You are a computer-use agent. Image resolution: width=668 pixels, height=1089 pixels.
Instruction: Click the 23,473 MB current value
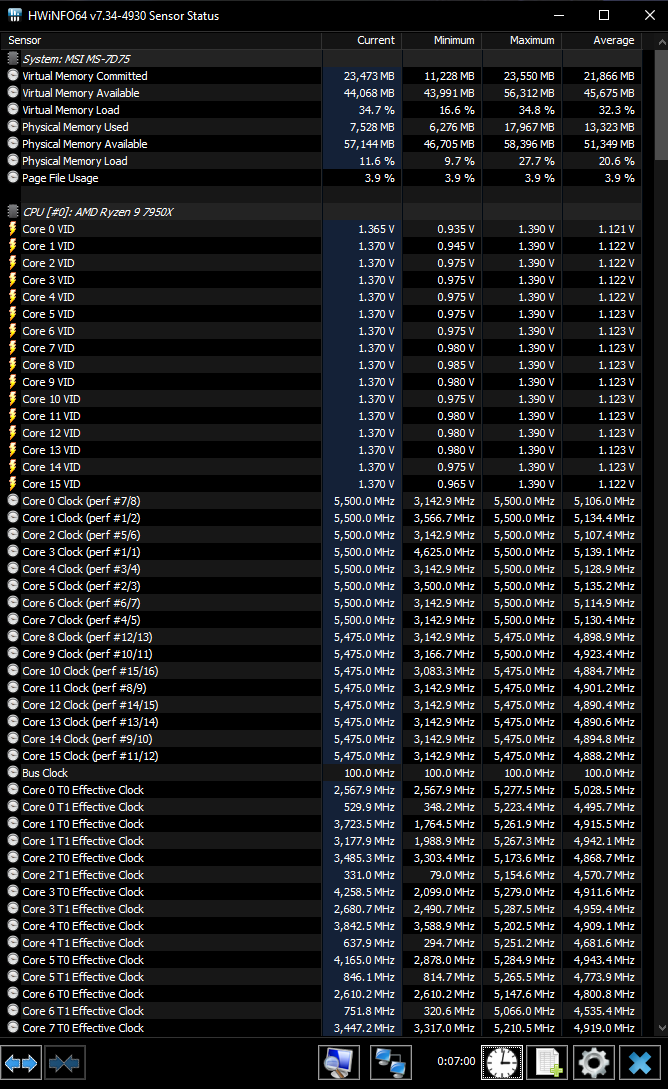[x=369, y=76]
